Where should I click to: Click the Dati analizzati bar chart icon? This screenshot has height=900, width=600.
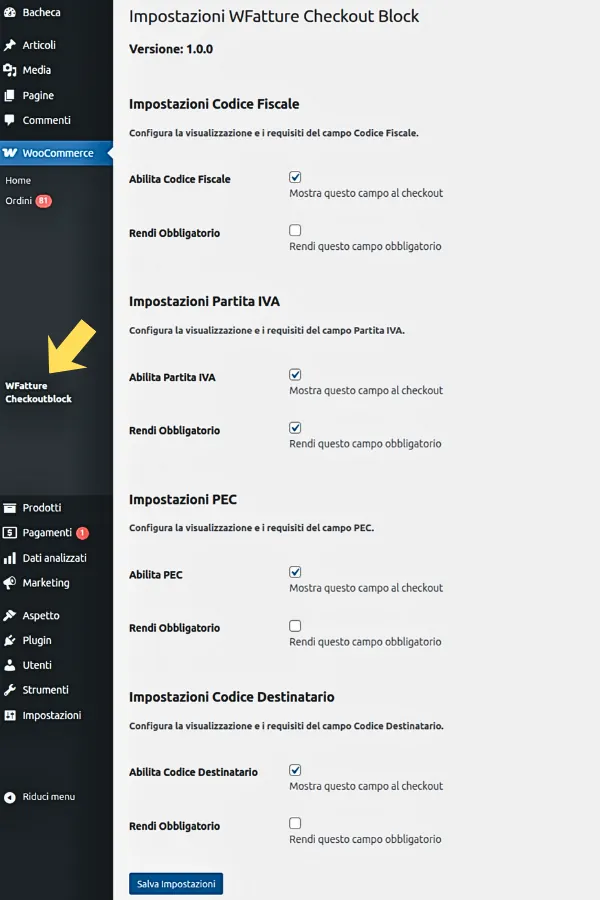coord(9,558)
